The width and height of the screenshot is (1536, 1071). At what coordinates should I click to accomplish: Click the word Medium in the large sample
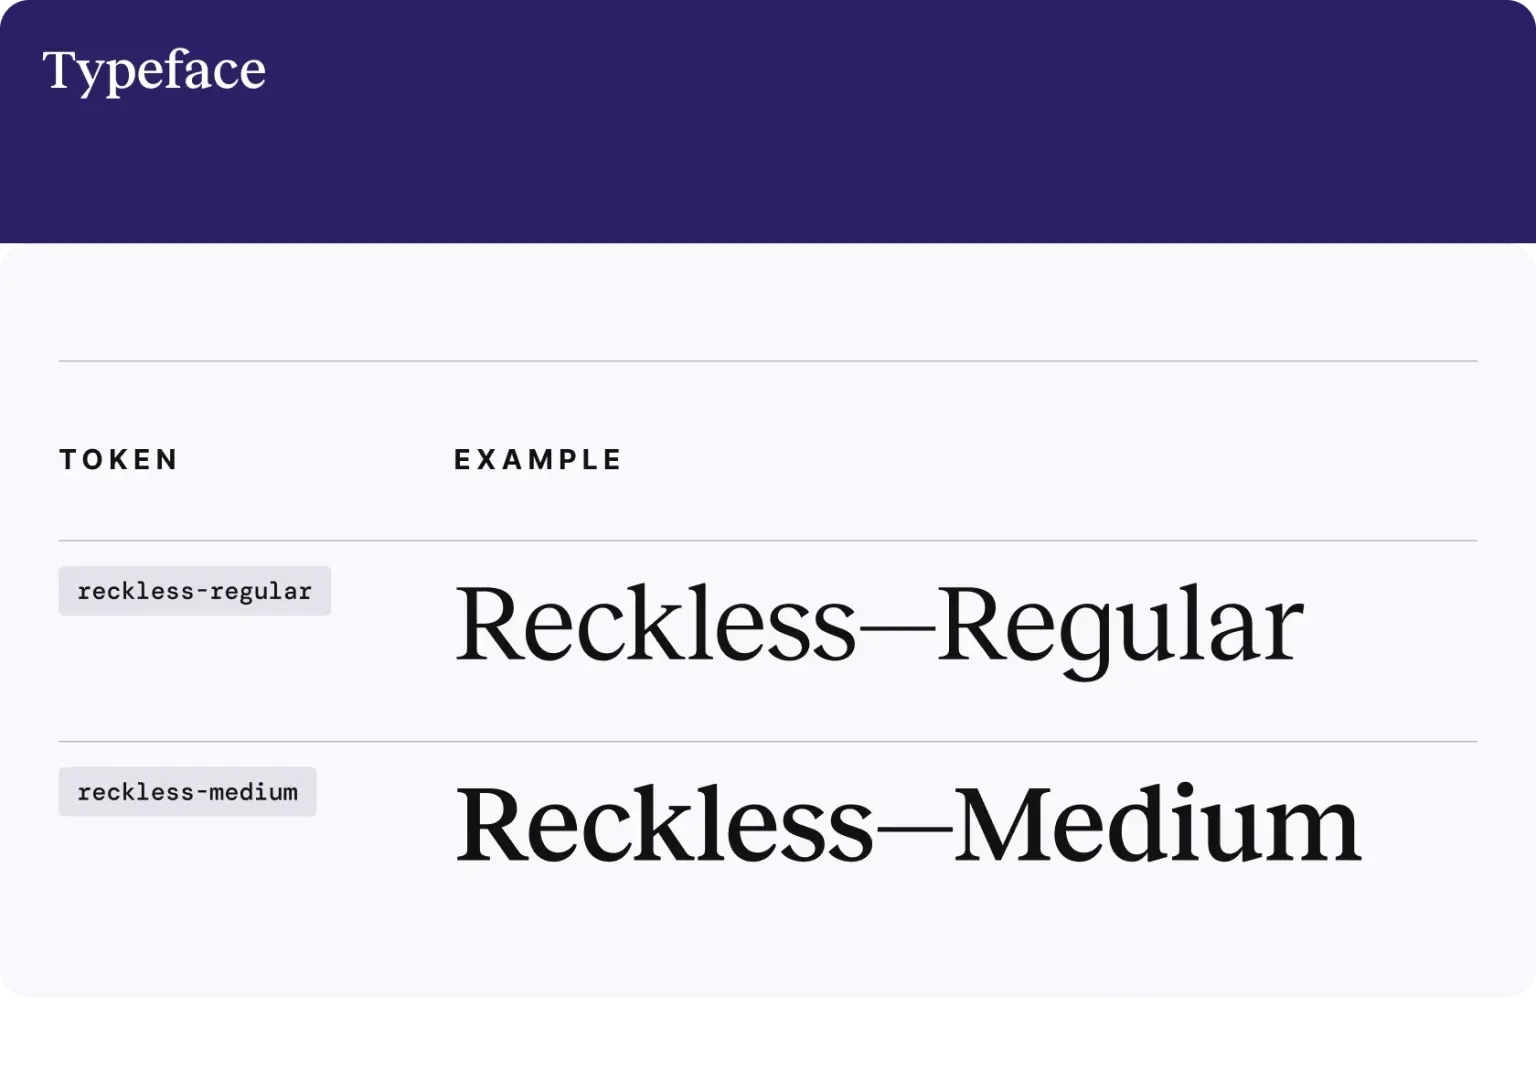tap(1157, 824)
